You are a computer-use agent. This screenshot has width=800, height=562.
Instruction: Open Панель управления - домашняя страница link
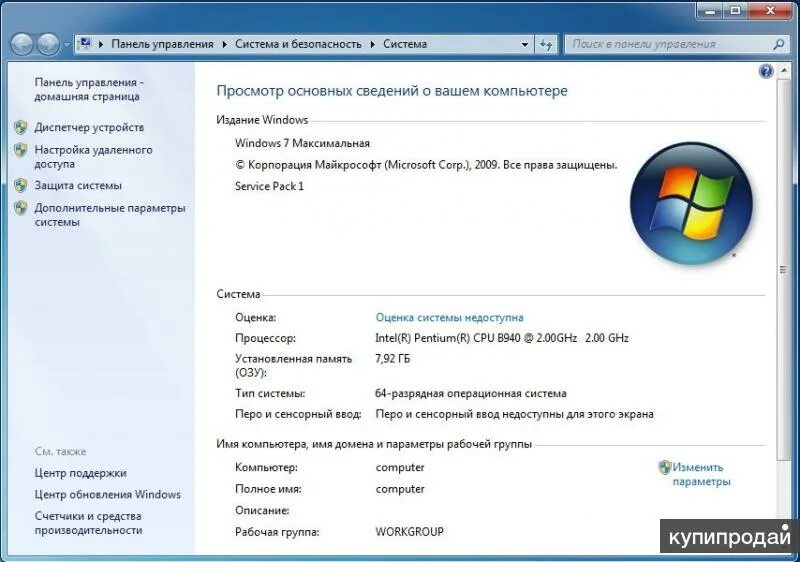(89, 89)
